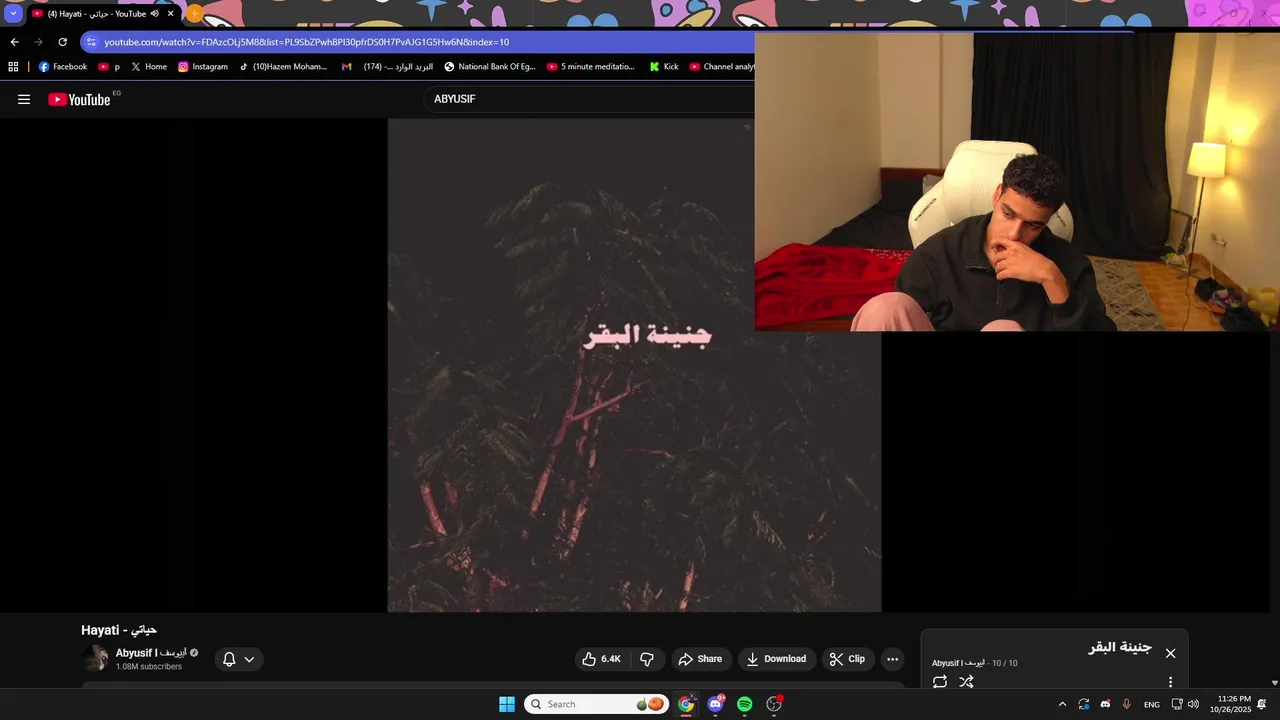Click the Download button
Image resolution: width=1280 pixels, height=720 pixels.
776,659
